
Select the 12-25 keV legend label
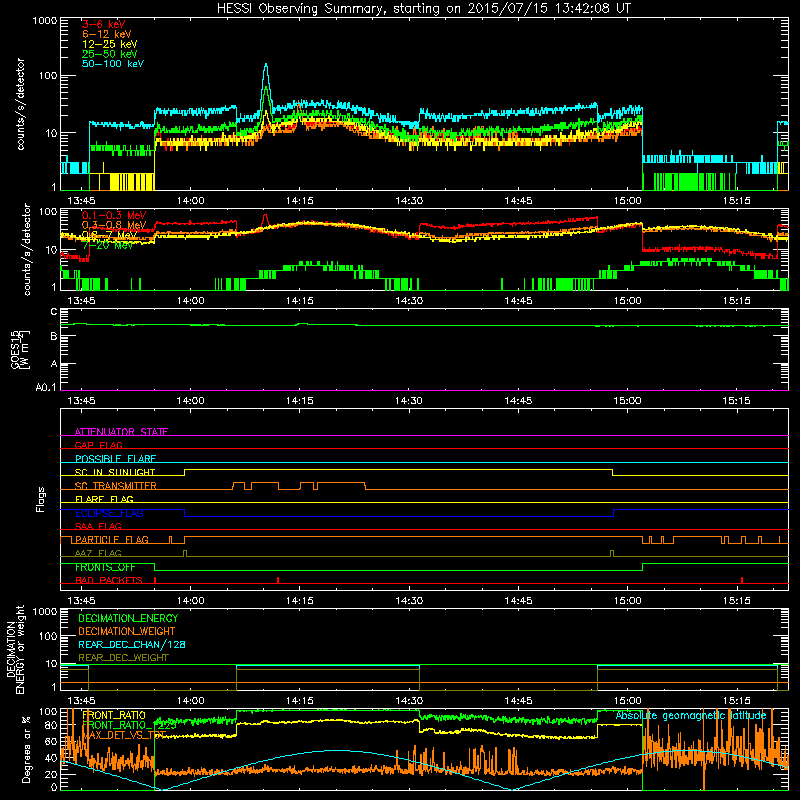pyautogui.click(x=110, y=44)
